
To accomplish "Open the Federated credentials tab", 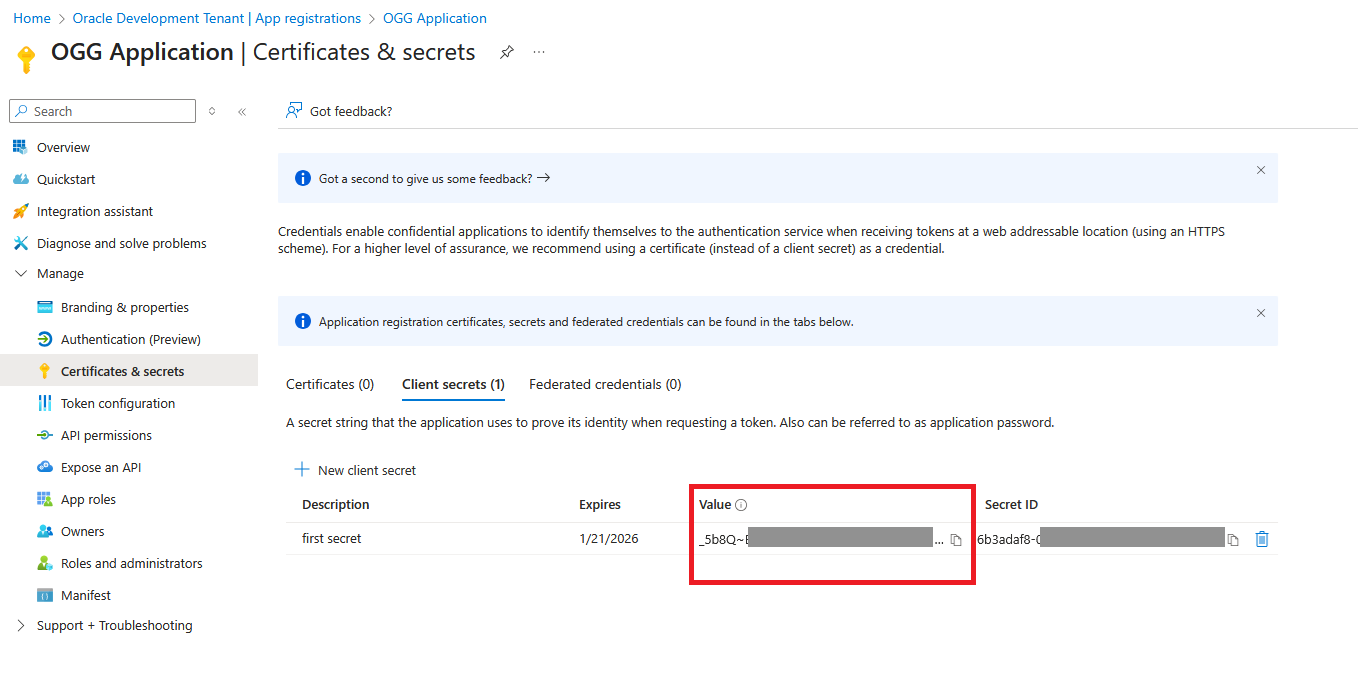I will click(604, 384).
